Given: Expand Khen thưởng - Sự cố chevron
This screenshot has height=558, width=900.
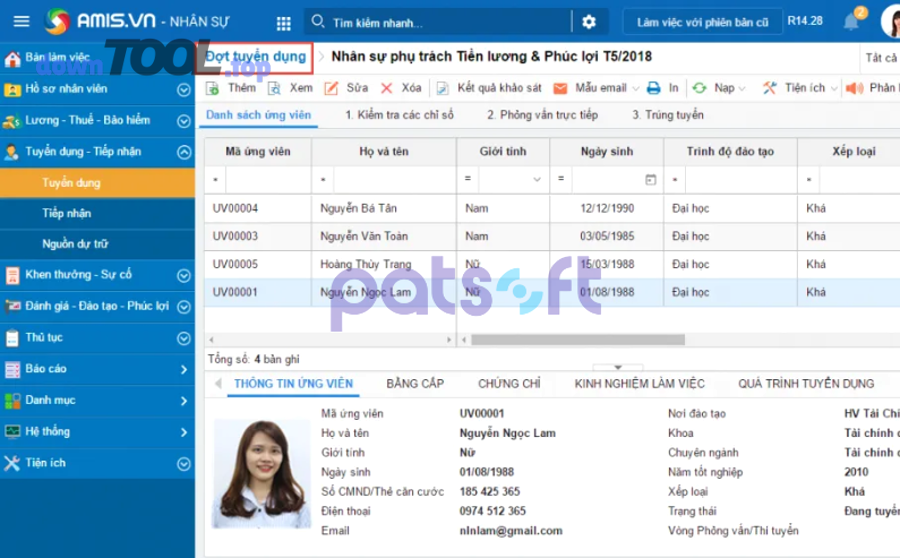Looking at the screenshot, I should 184,276.
